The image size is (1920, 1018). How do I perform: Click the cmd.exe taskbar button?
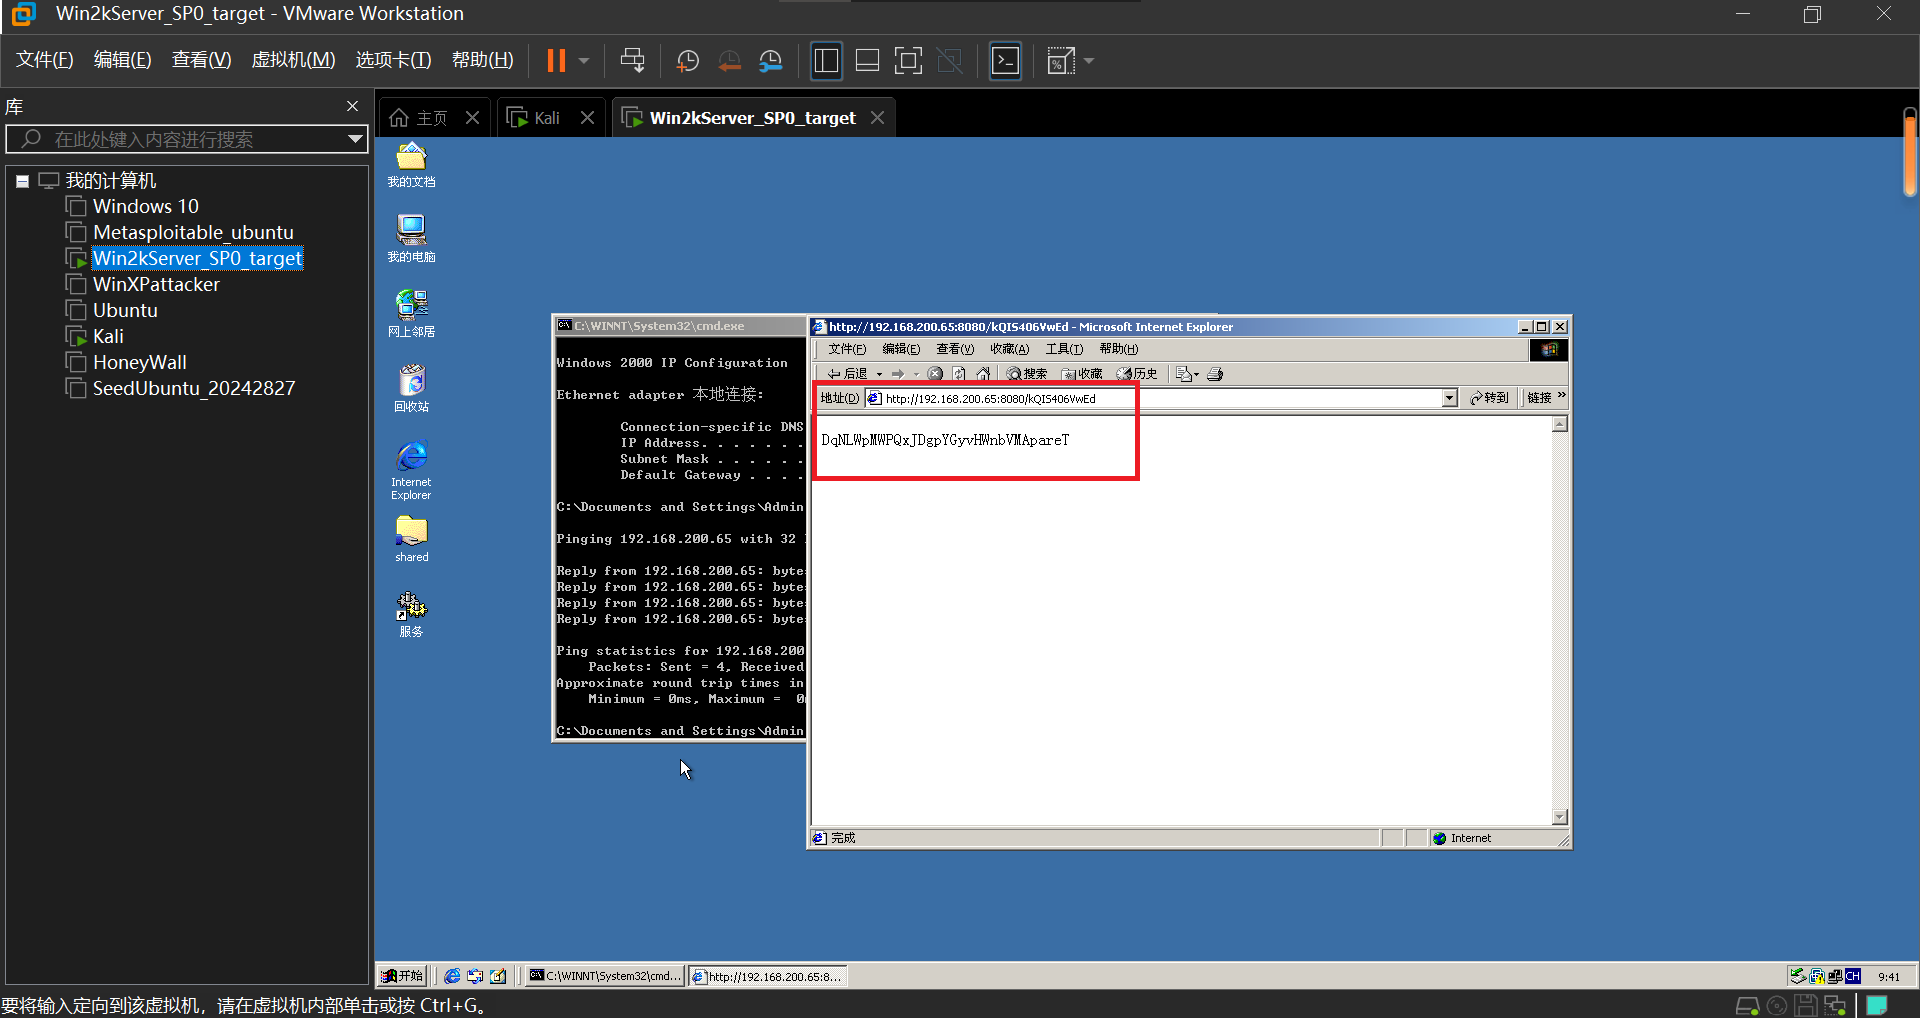coord(605,976)
